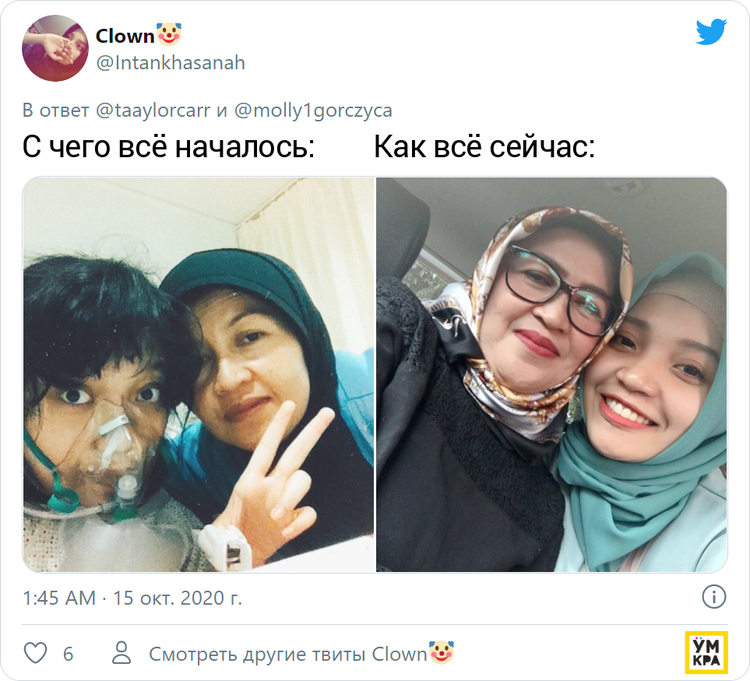The width and height of the screenshot is (750, 681).
Task: Click clown emoji in footer link
Action: pyautogui.click(x=441, y=653)
